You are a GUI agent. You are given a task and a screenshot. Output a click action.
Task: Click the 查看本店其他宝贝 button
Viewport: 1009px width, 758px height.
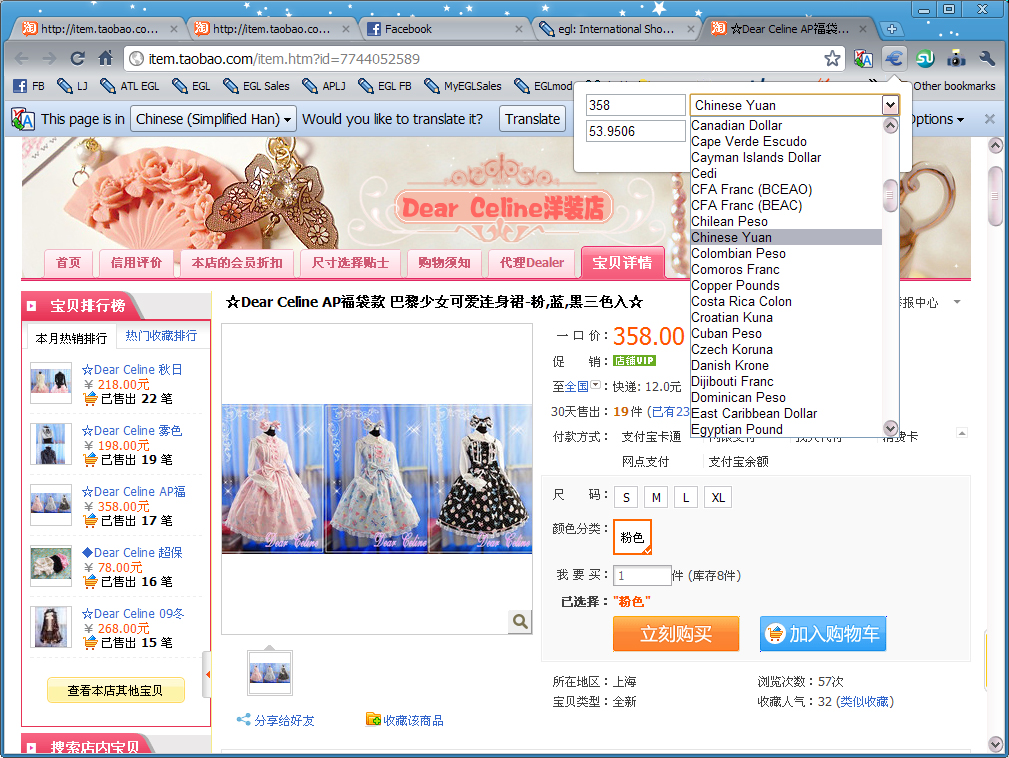116,690
